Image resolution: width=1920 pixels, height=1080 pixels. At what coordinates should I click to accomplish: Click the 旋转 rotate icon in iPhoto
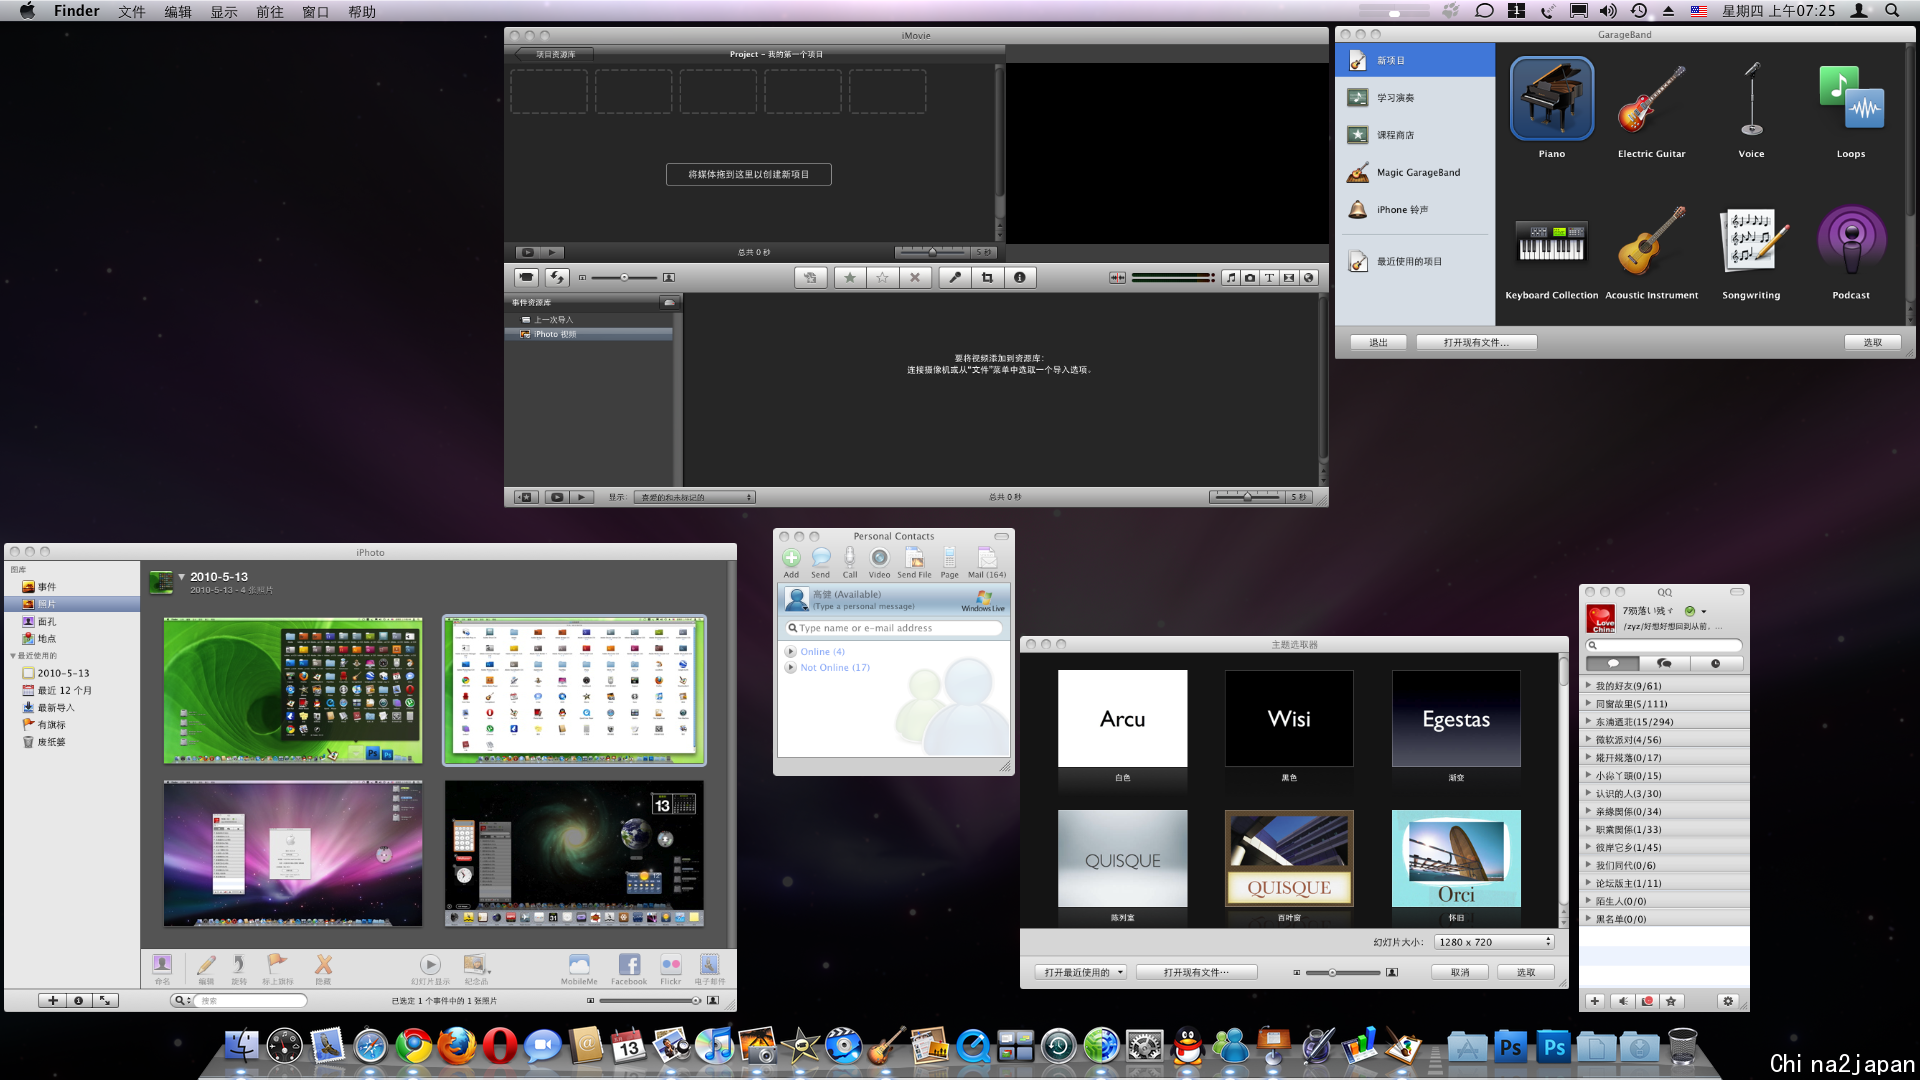tap(239, 964)
